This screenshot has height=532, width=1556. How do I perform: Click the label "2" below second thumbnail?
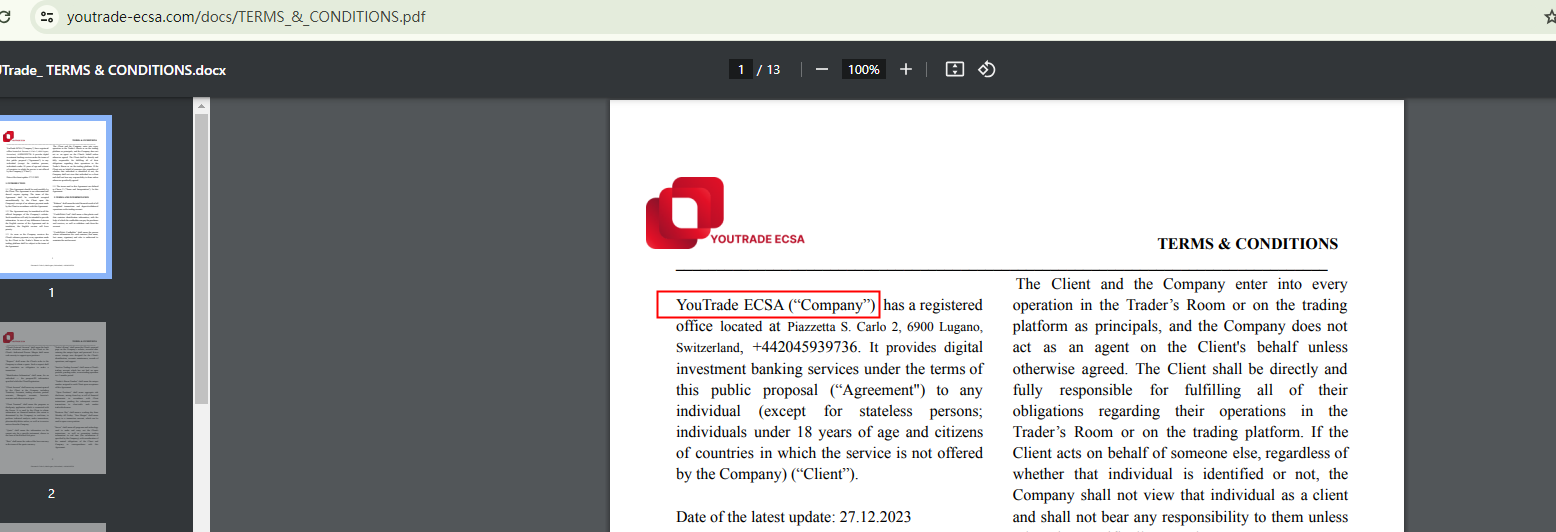tap(52, 494)
